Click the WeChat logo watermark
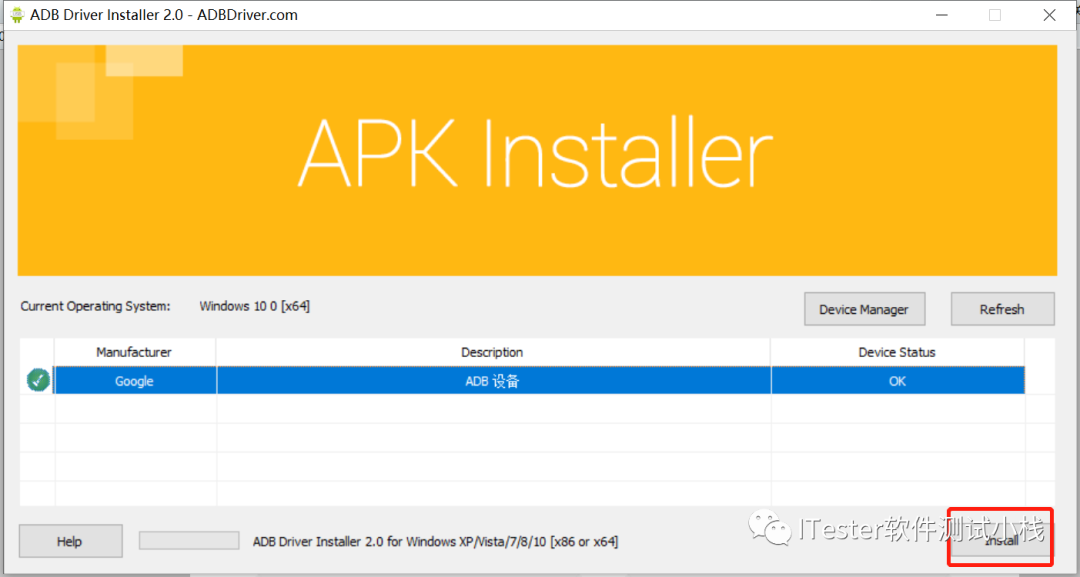Screen dimensions: 1080x577 770,527
